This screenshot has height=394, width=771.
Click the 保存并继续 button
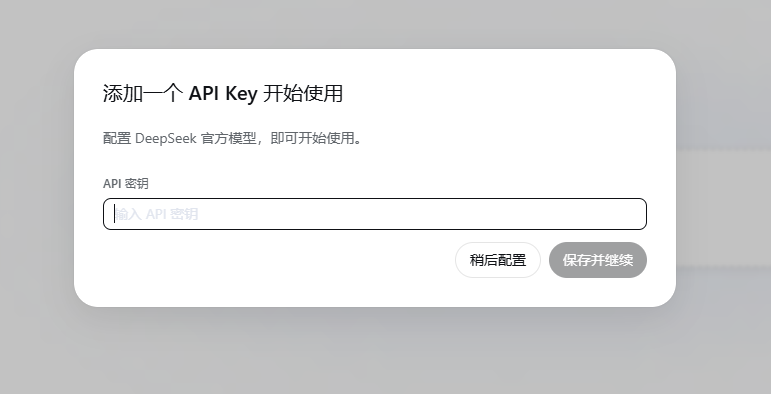tap(597, 260)
